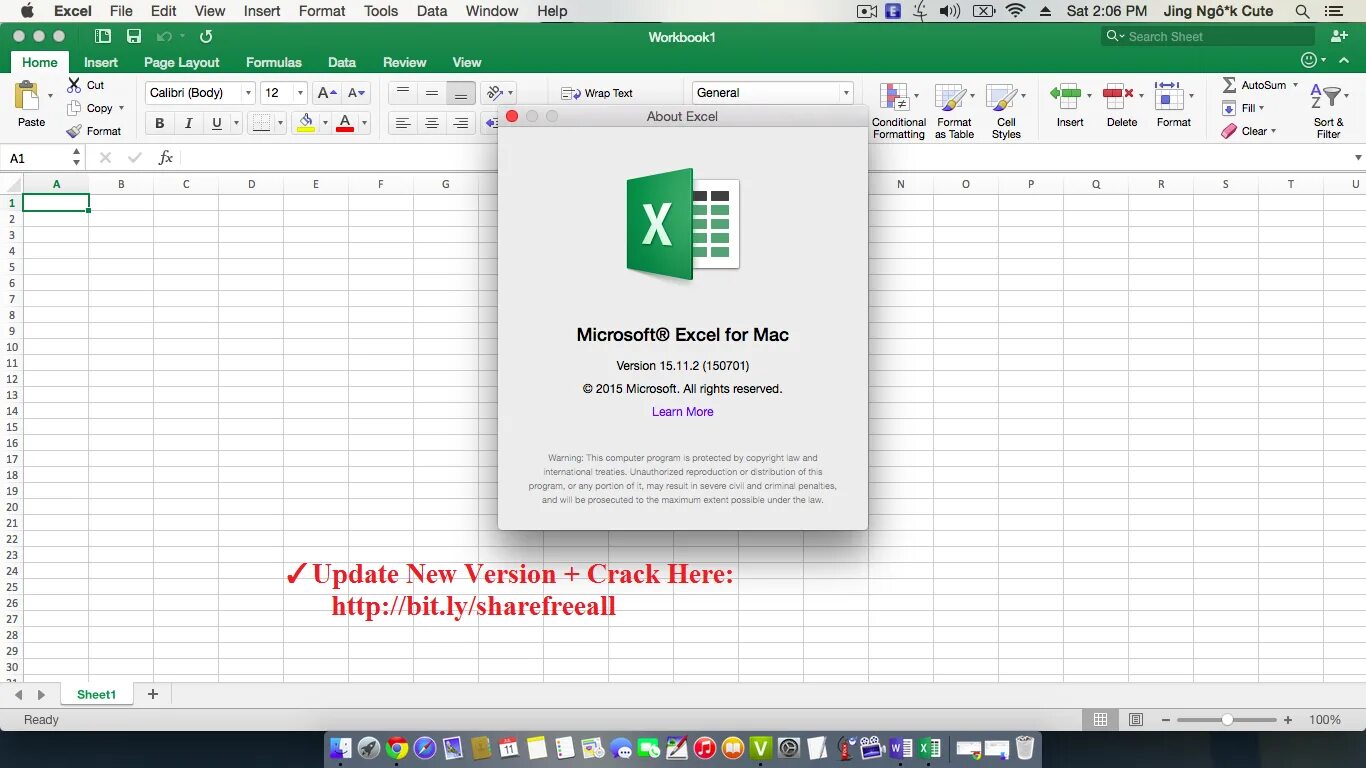Open the font size dropdown

click(x=300, y=93)
